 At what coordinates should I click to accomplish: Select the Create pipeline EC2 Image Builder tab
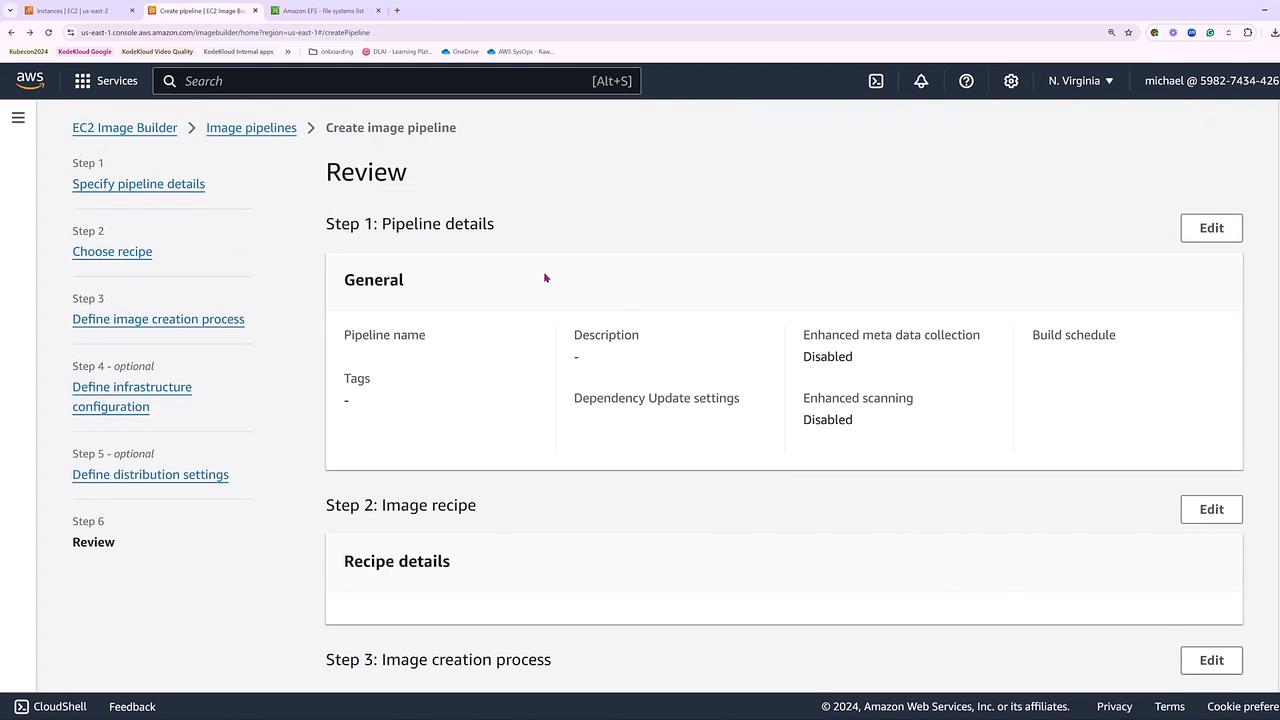point(203,11)
